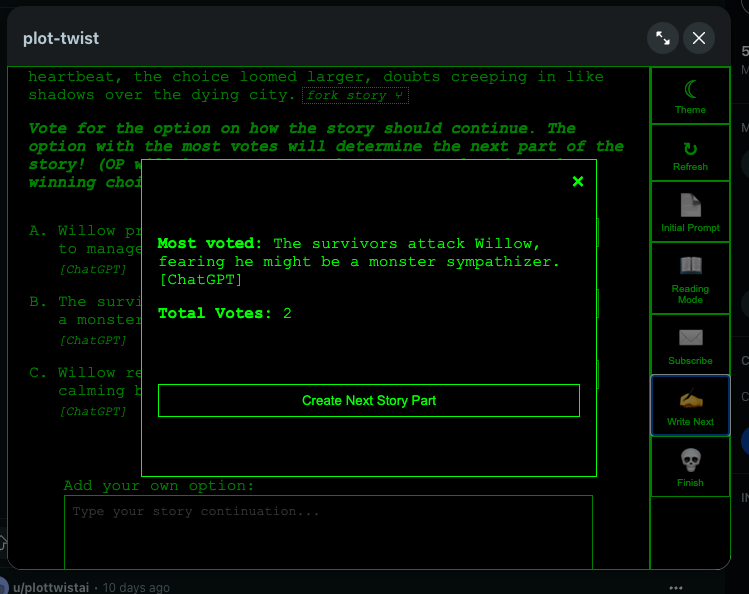The height and width of the screenshot is (594, 749).
Task: Open the u/plottwistai profile link
Action: click(x=51, y=587)
